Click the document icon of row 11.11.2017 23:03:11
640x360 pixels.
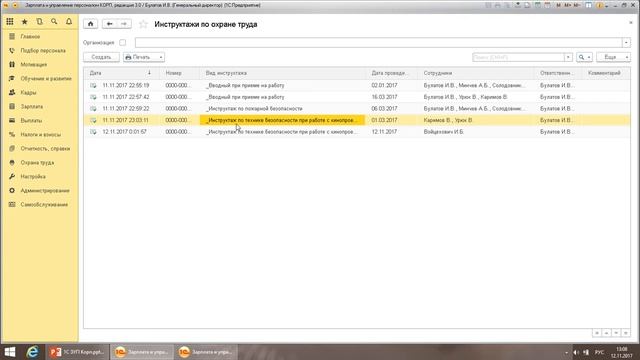tap(93, 120)
